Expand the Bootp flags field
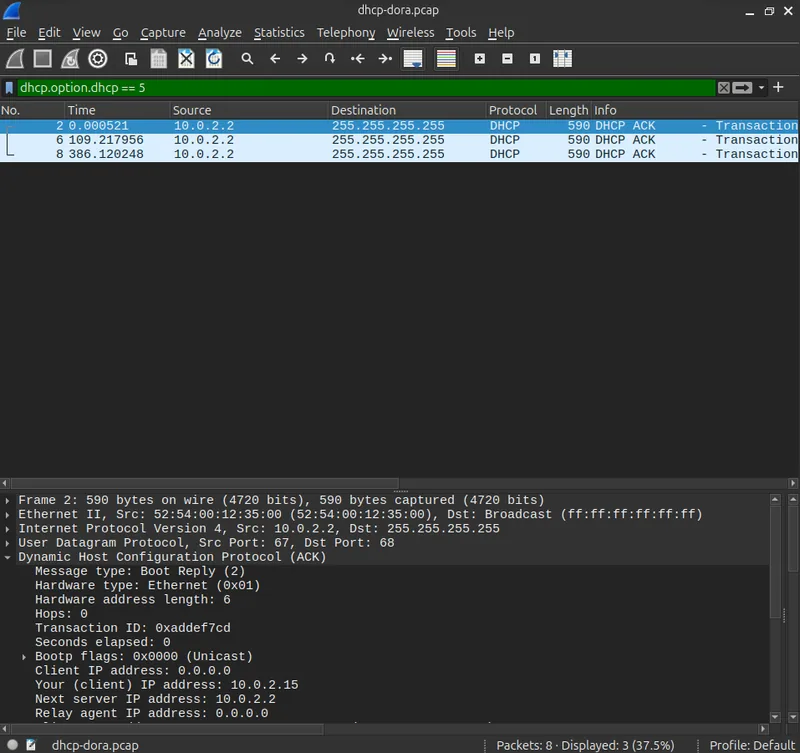Screen dimensions: 800x753 point(24,657)
